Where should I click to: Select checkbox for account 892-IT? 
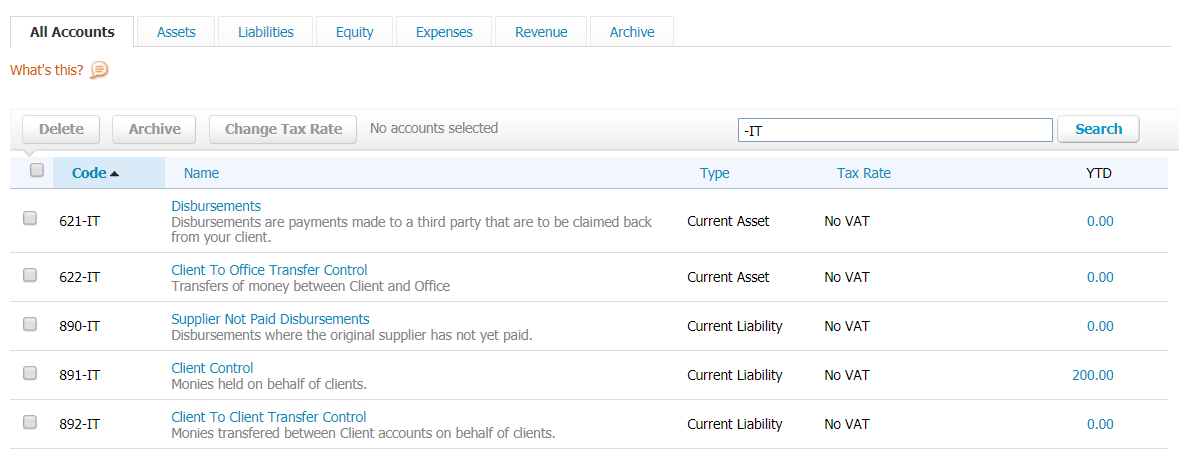tap(30, 422)
